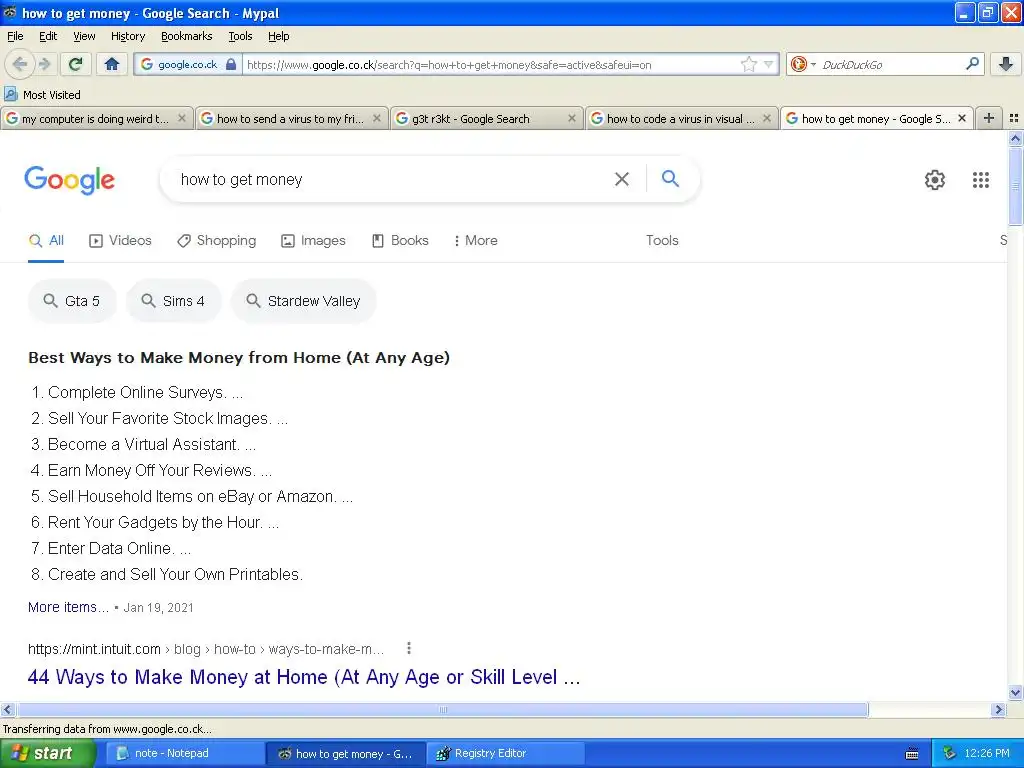Click the 'Stardew Valley' suggestion chip
The width and height of the screenshot is (1024, 768).
pos(303,300)
